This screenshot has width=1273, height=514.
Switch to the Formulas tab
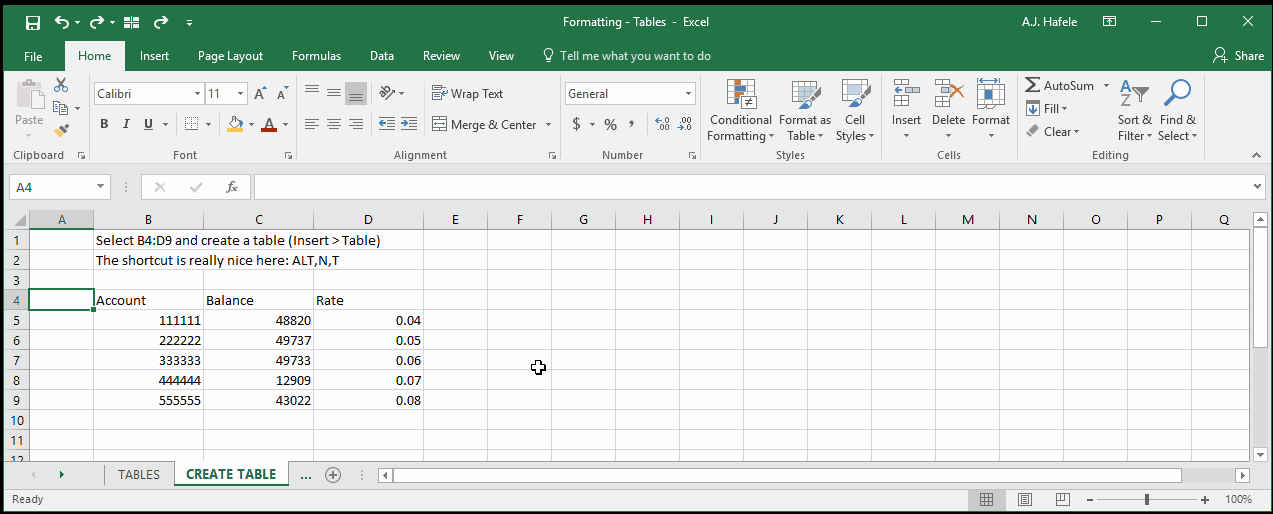pos(316,56)
